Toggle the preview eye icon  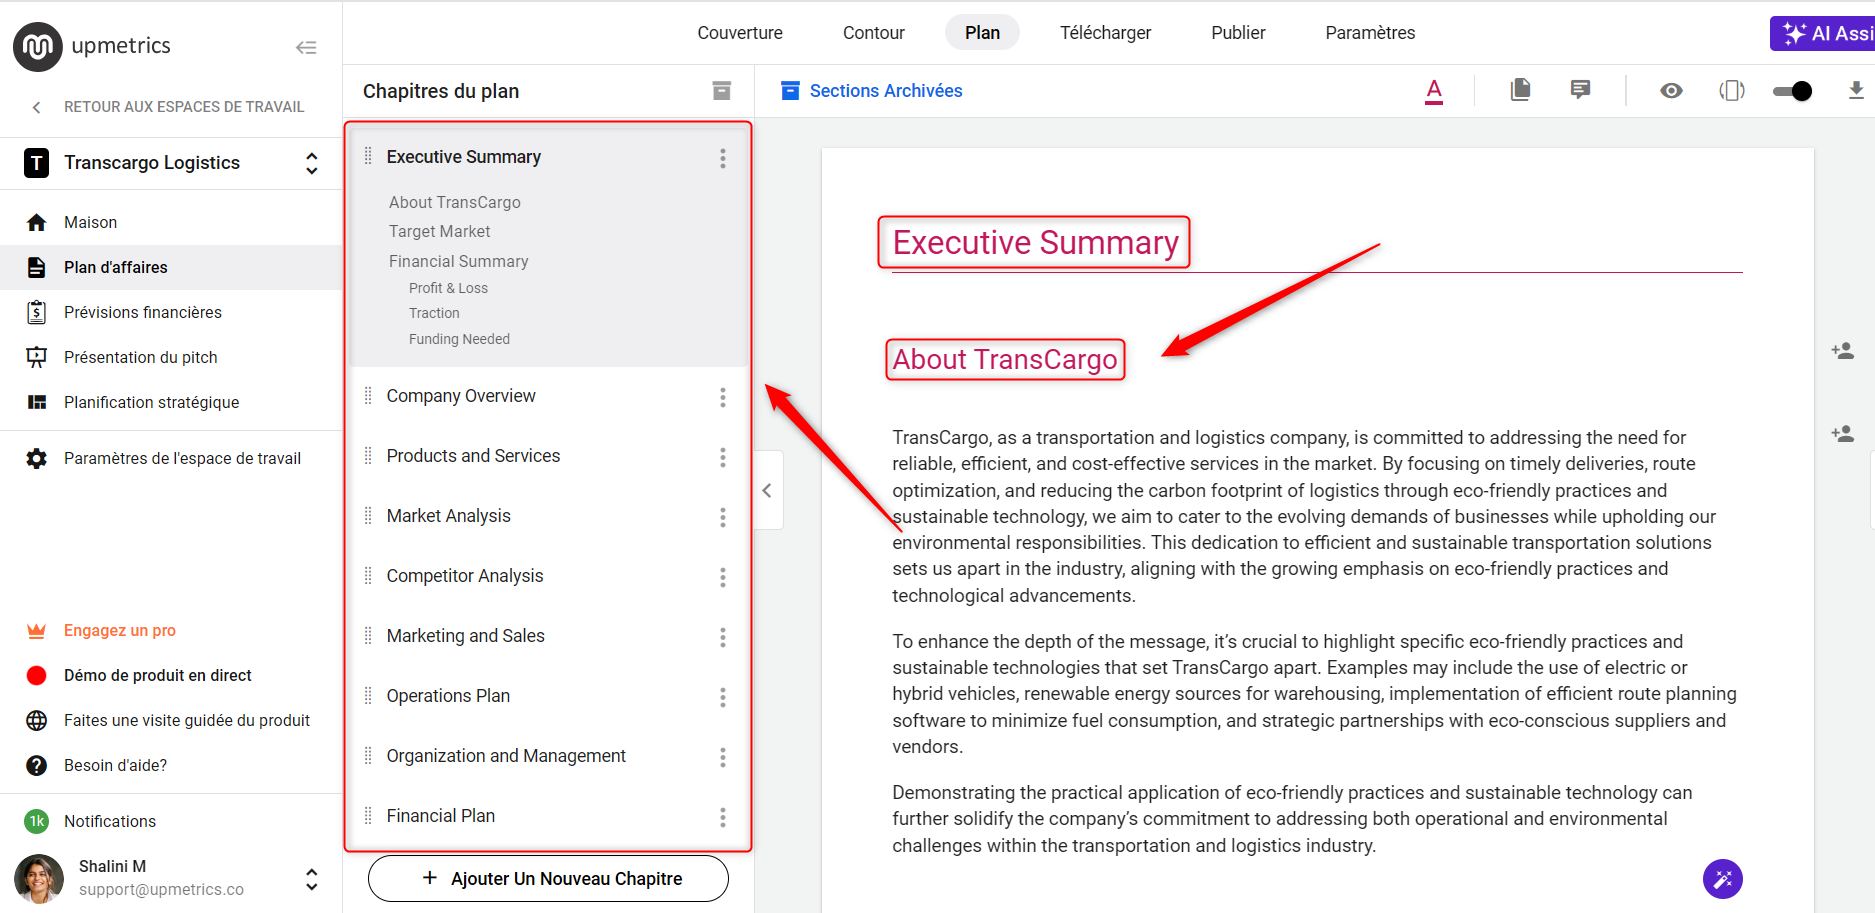1671,91
